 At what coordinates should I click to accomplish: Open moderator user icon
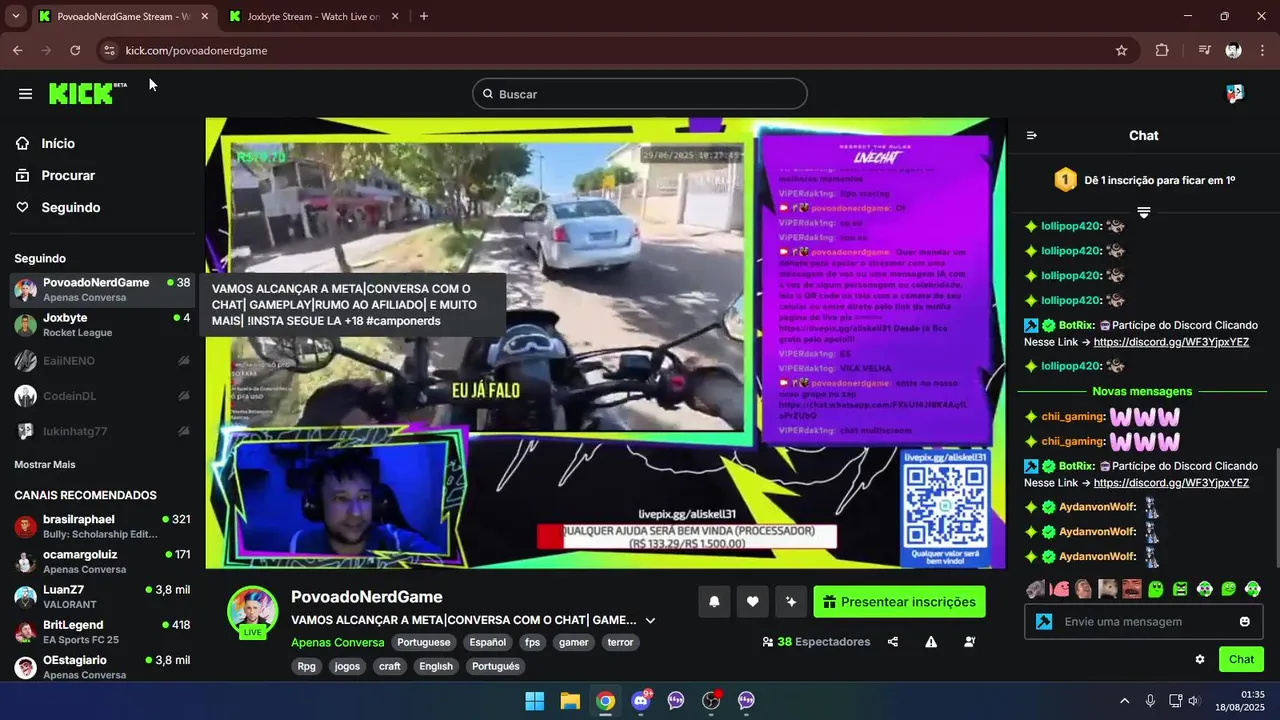(970, 642)
